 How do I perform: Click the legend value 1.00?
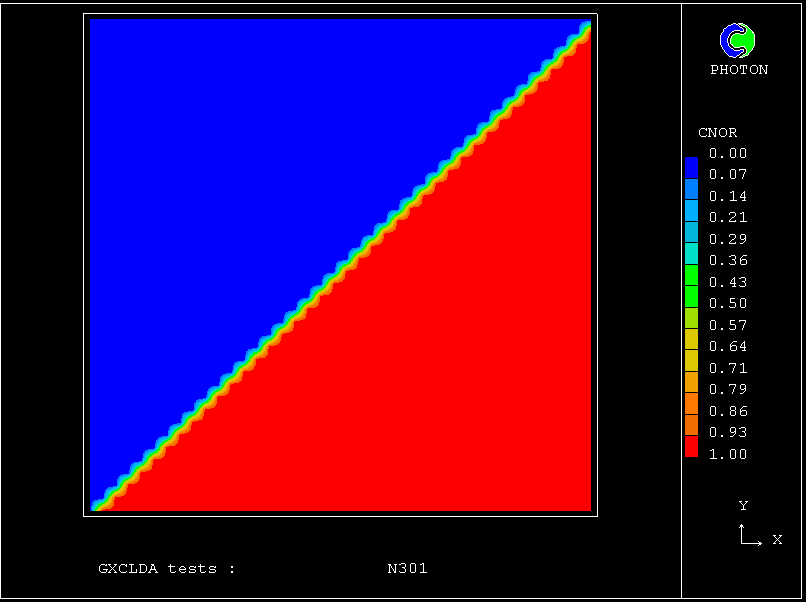coord(728,454)
